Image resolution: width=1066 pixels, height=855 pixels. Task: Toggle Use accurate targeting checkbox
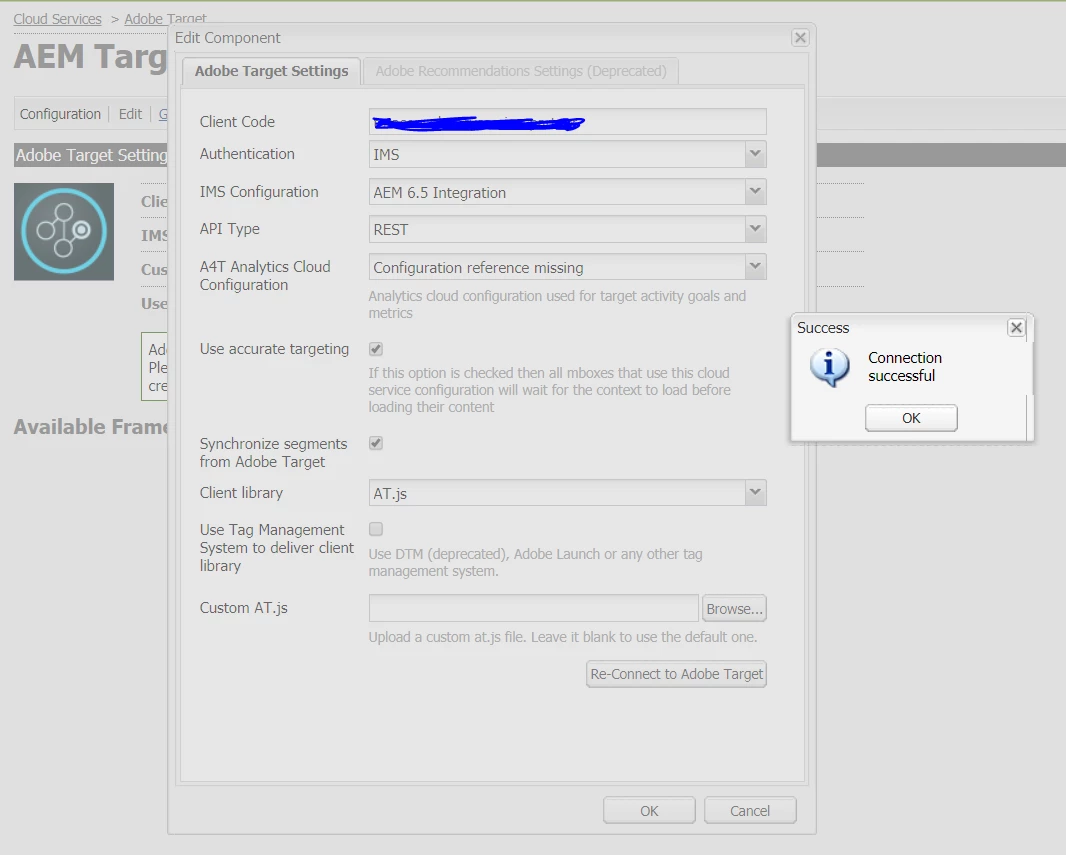[x=376, y=349]
